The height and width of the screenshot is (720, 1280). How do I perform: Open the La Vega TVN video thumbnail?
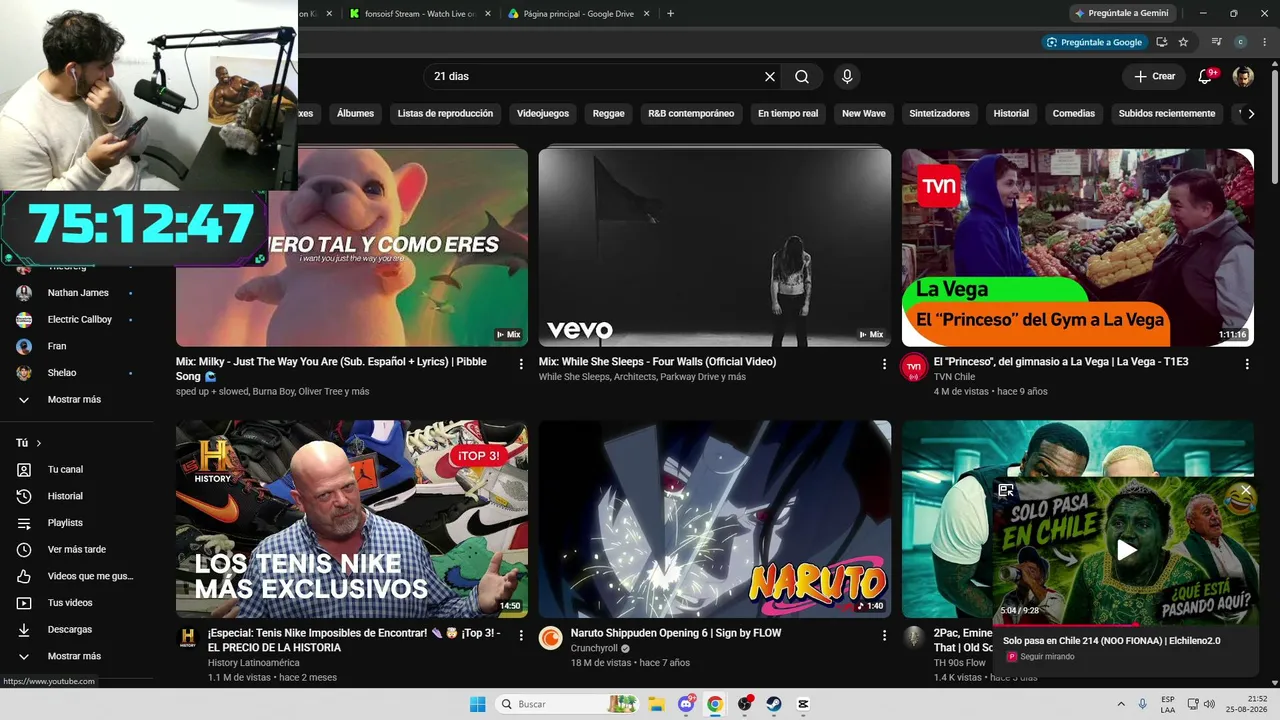pos(1078,248)
